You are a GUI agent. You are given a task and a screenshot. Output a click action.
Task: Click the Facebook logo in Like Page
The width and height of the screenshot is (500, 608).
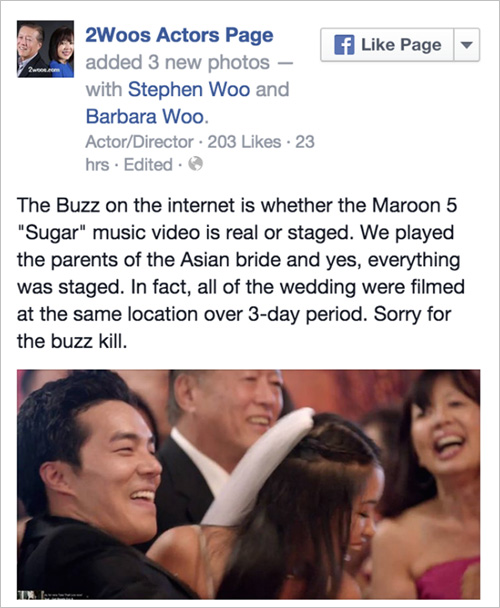344,45
